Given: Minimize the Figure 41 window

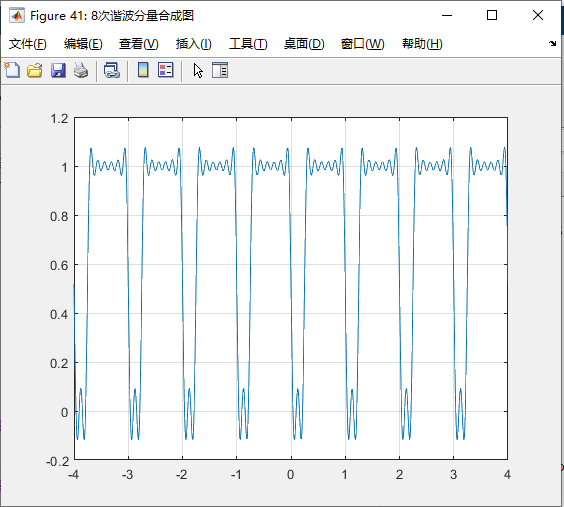Looking at the screenshot, I should coord(447,15).
